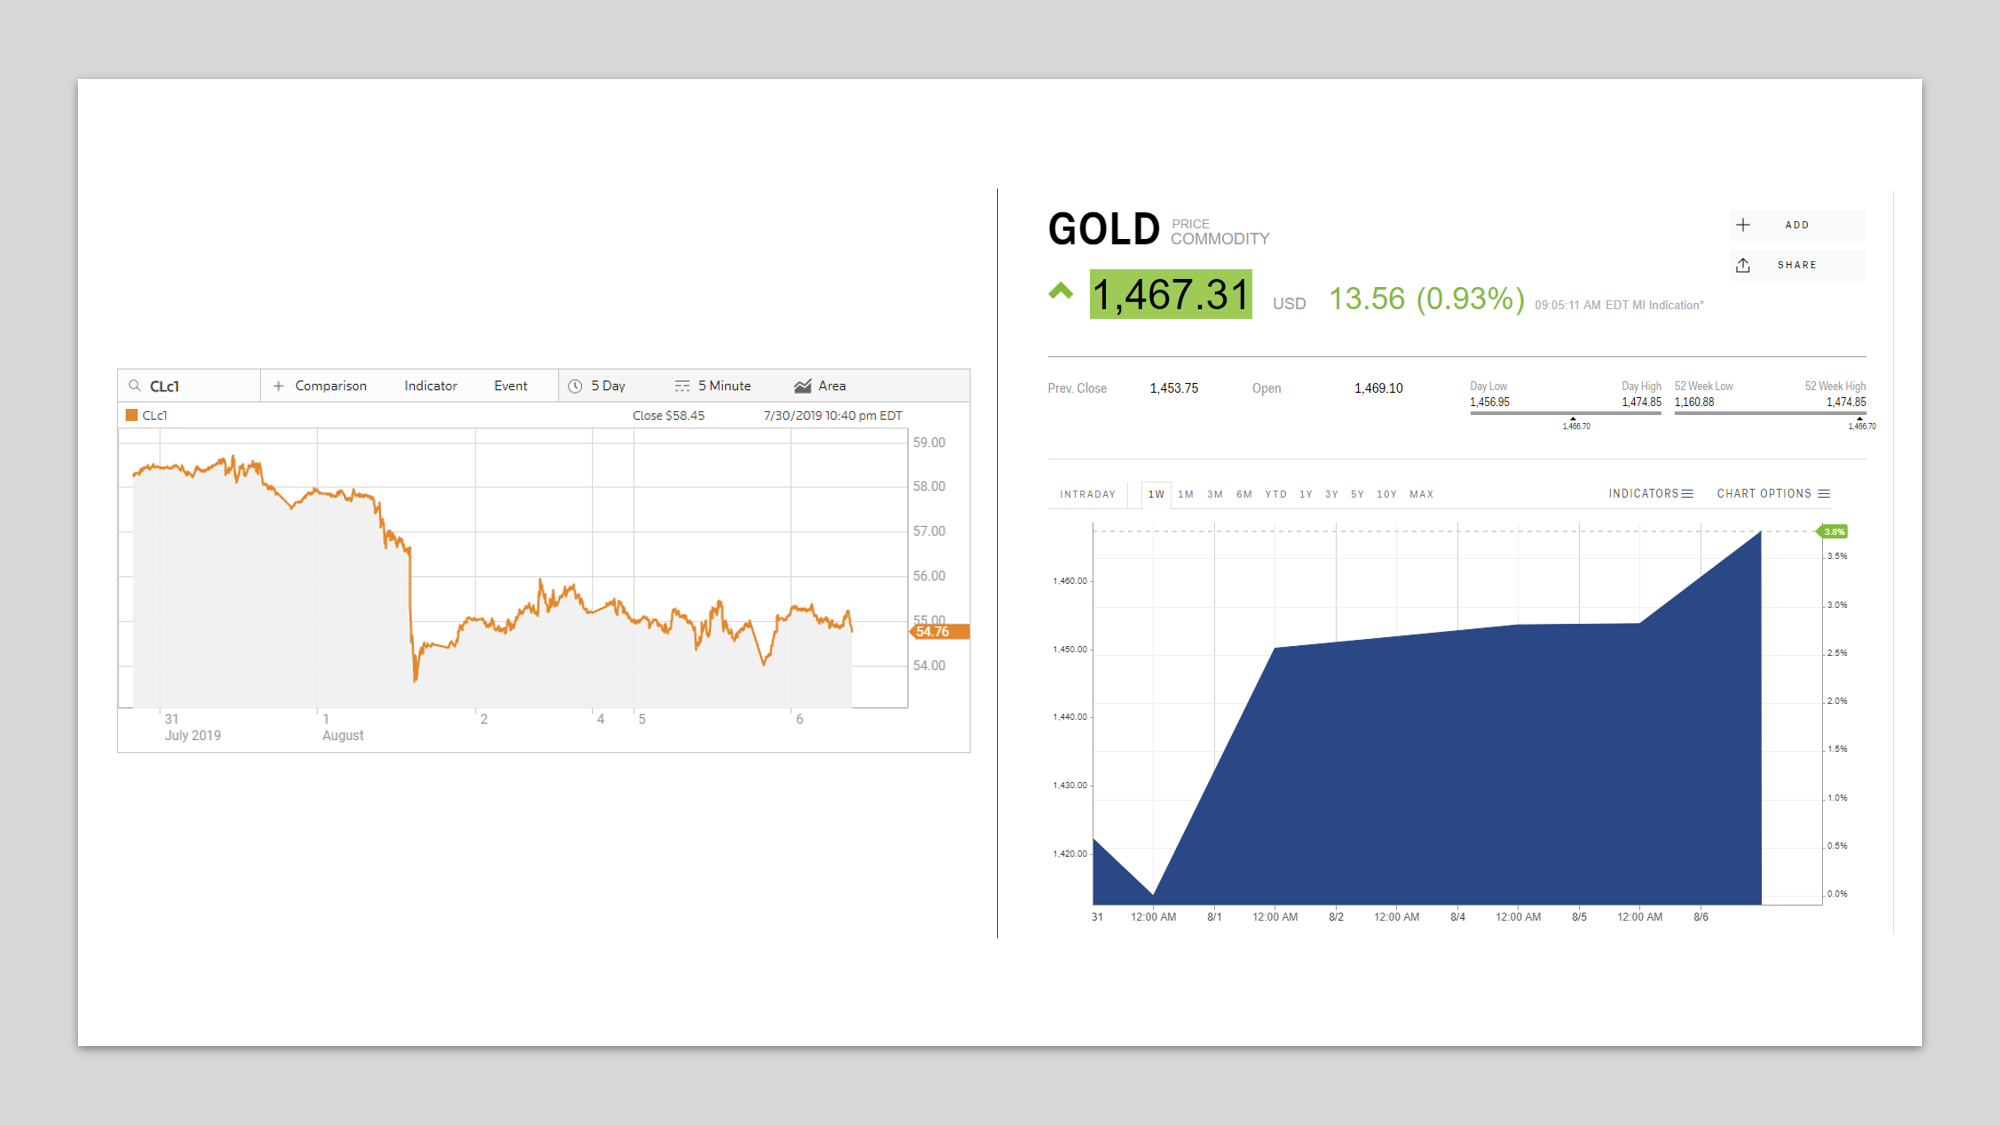Open the Chart Options menu
Screen dimensions: 2000x1125
coord(1772,494)
